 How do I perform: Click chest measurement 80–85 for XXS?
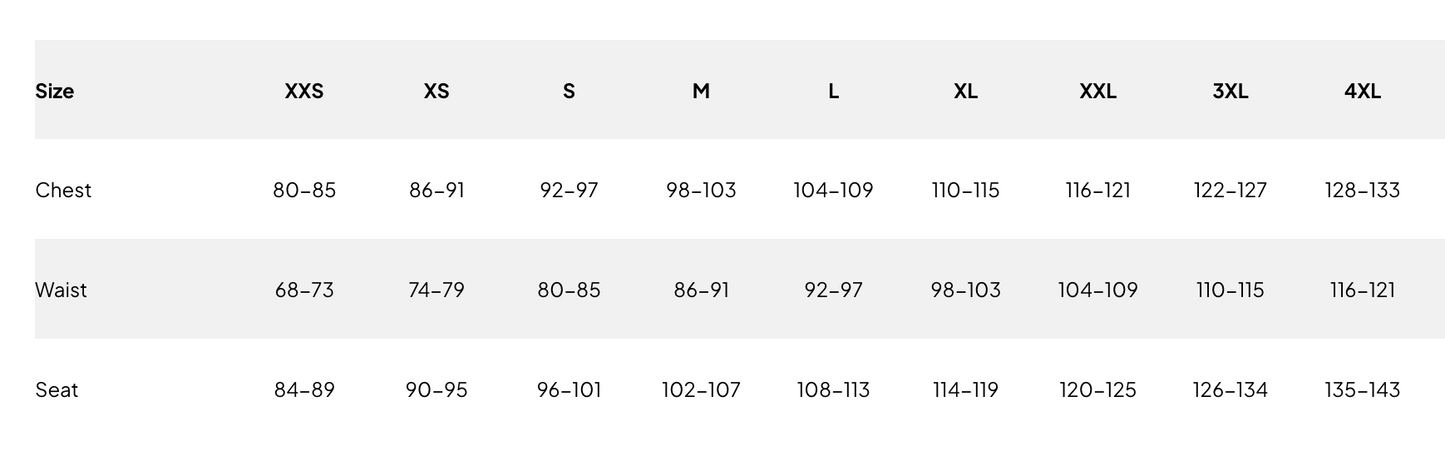point(304,190)
